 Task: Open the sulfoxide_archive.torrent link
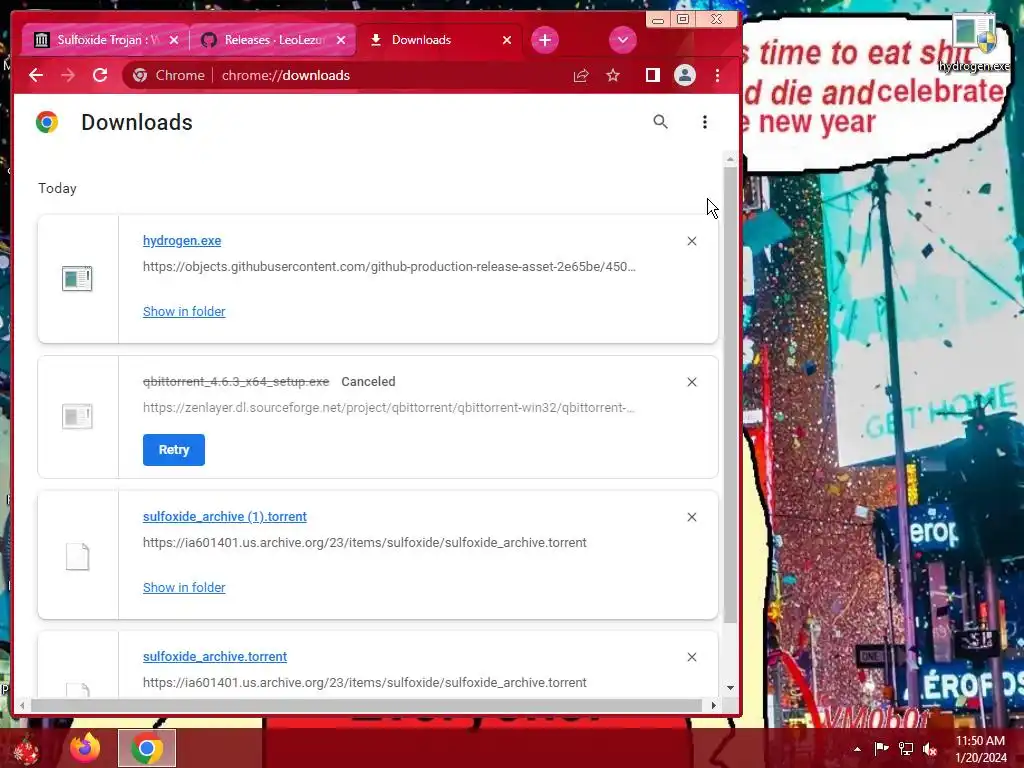215,656
